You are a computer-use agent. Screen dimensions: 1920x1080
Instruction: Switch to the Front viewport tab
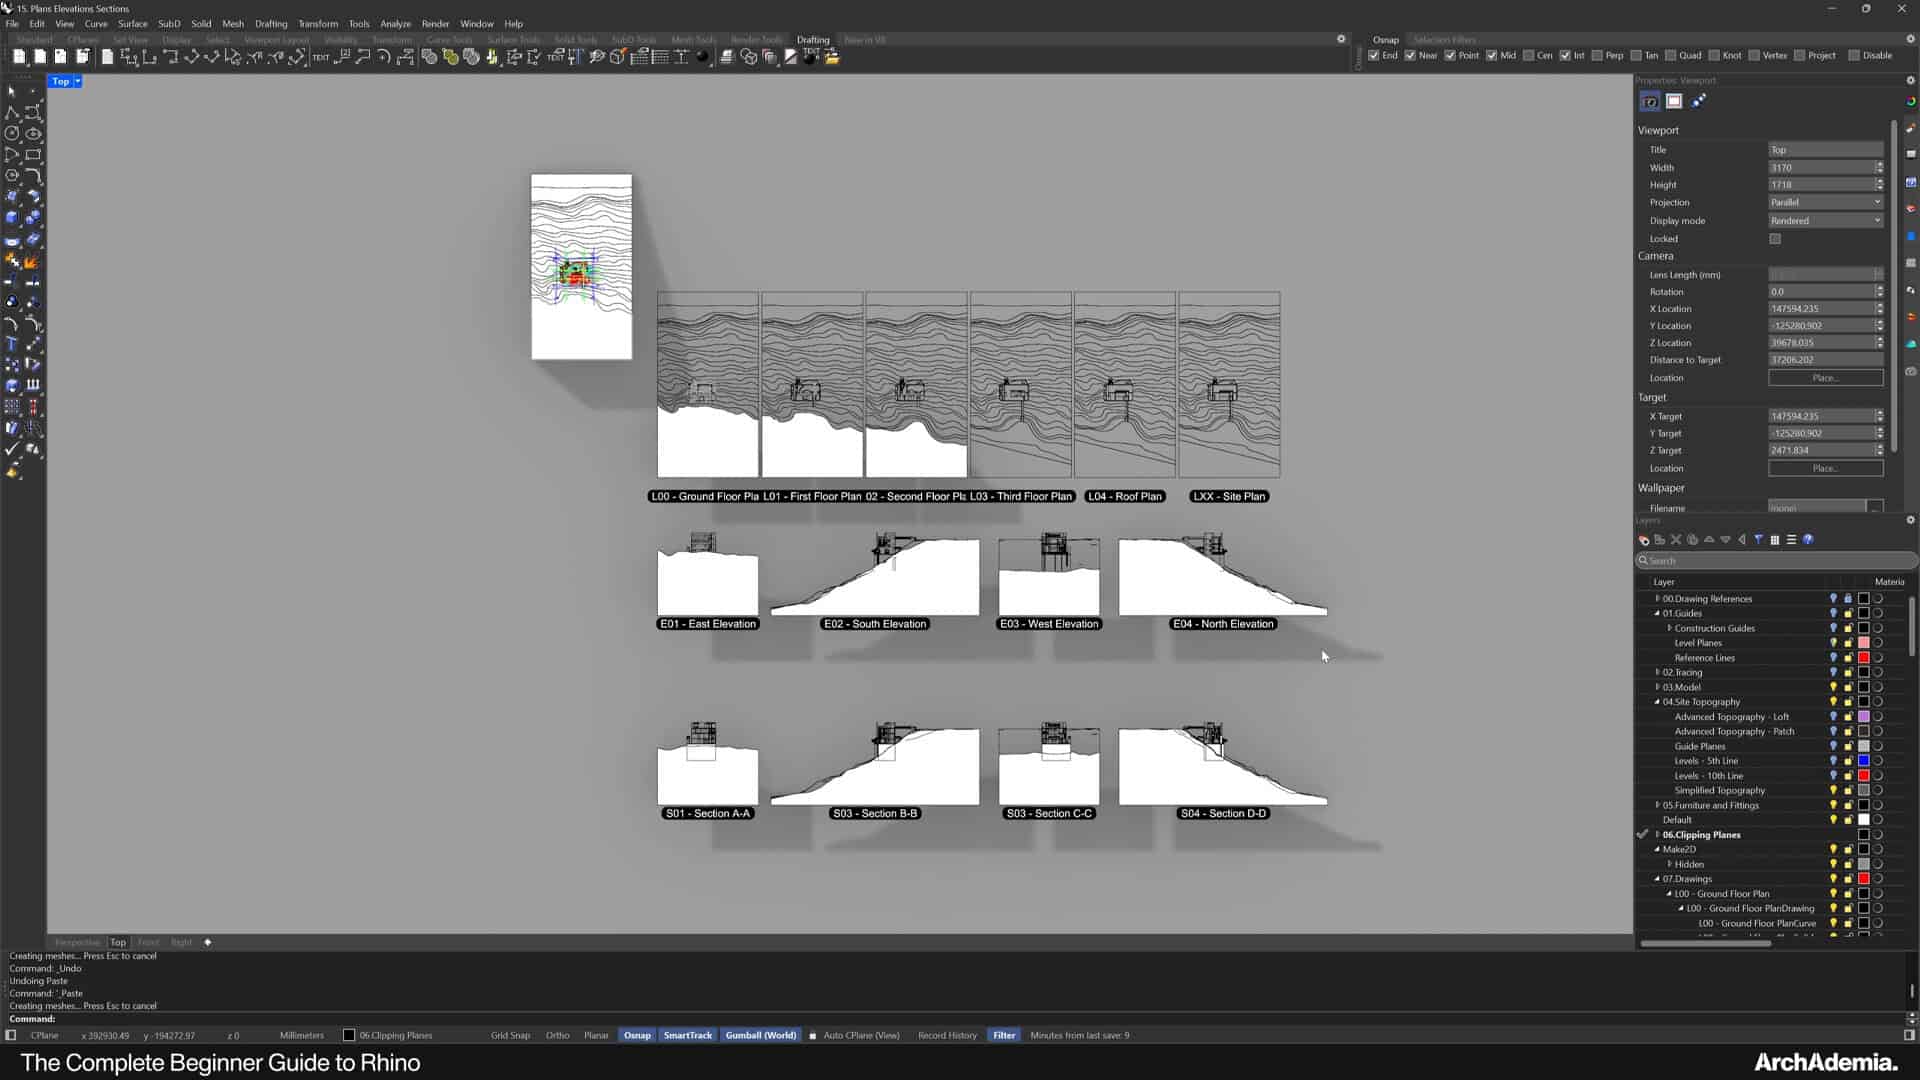148,942
